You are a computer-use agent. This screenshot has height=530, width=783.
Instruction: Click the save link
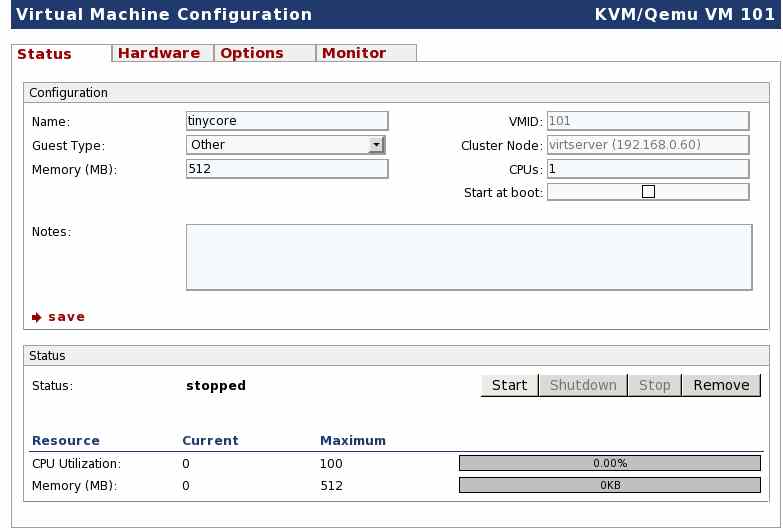pos(66,317)
